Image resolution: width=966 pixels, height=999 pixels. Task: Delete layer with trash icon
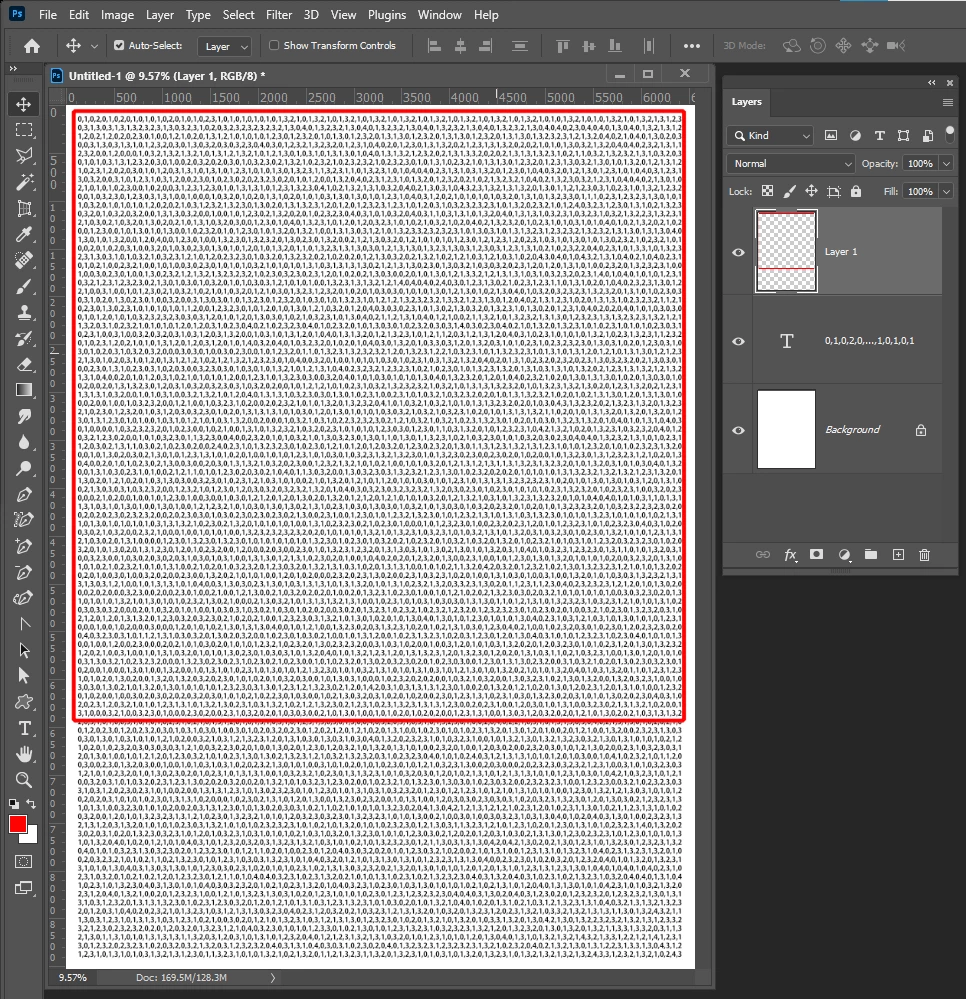(x=925, y=555)
